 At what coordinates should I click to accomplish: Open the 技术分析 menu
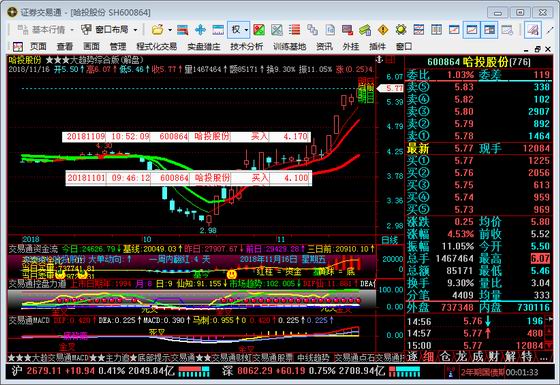tap(246, 46)
